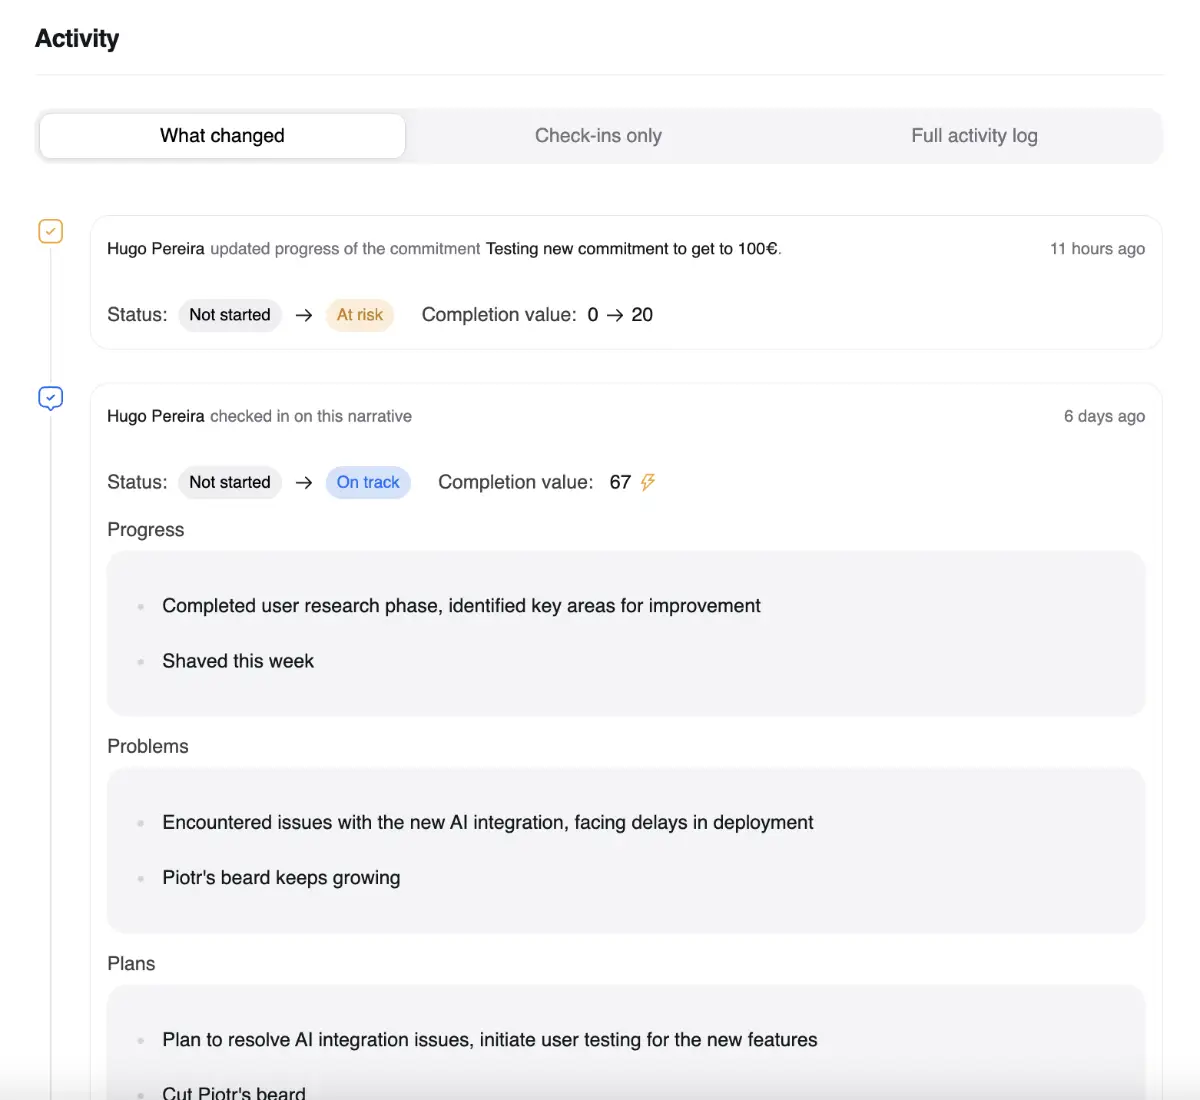Click the Not started badge in commitment update
This screenshot has width=1200, height=1100.
[x=230, y=315]
